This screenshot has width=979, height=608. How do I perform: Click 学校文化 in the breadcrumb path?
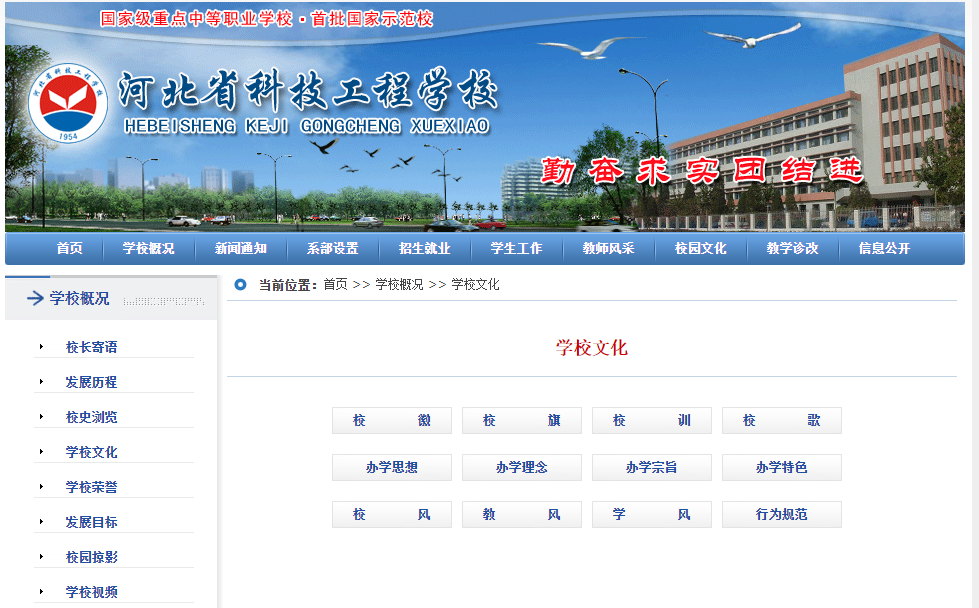475,285
